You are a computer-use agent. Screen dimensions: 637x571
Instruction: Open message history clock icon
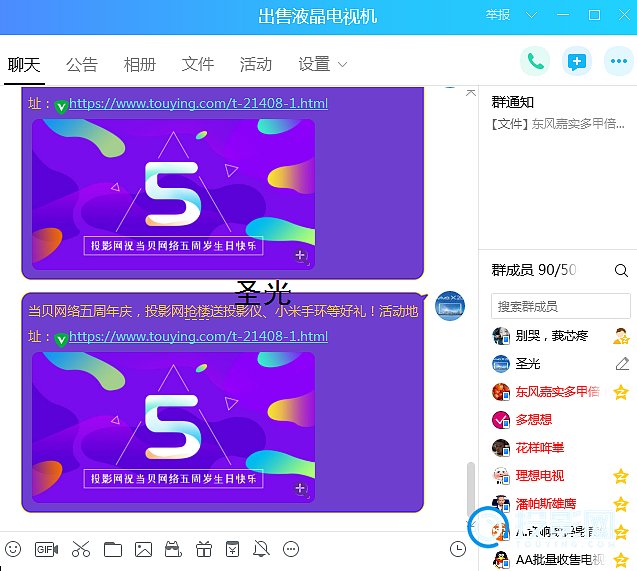458,549
